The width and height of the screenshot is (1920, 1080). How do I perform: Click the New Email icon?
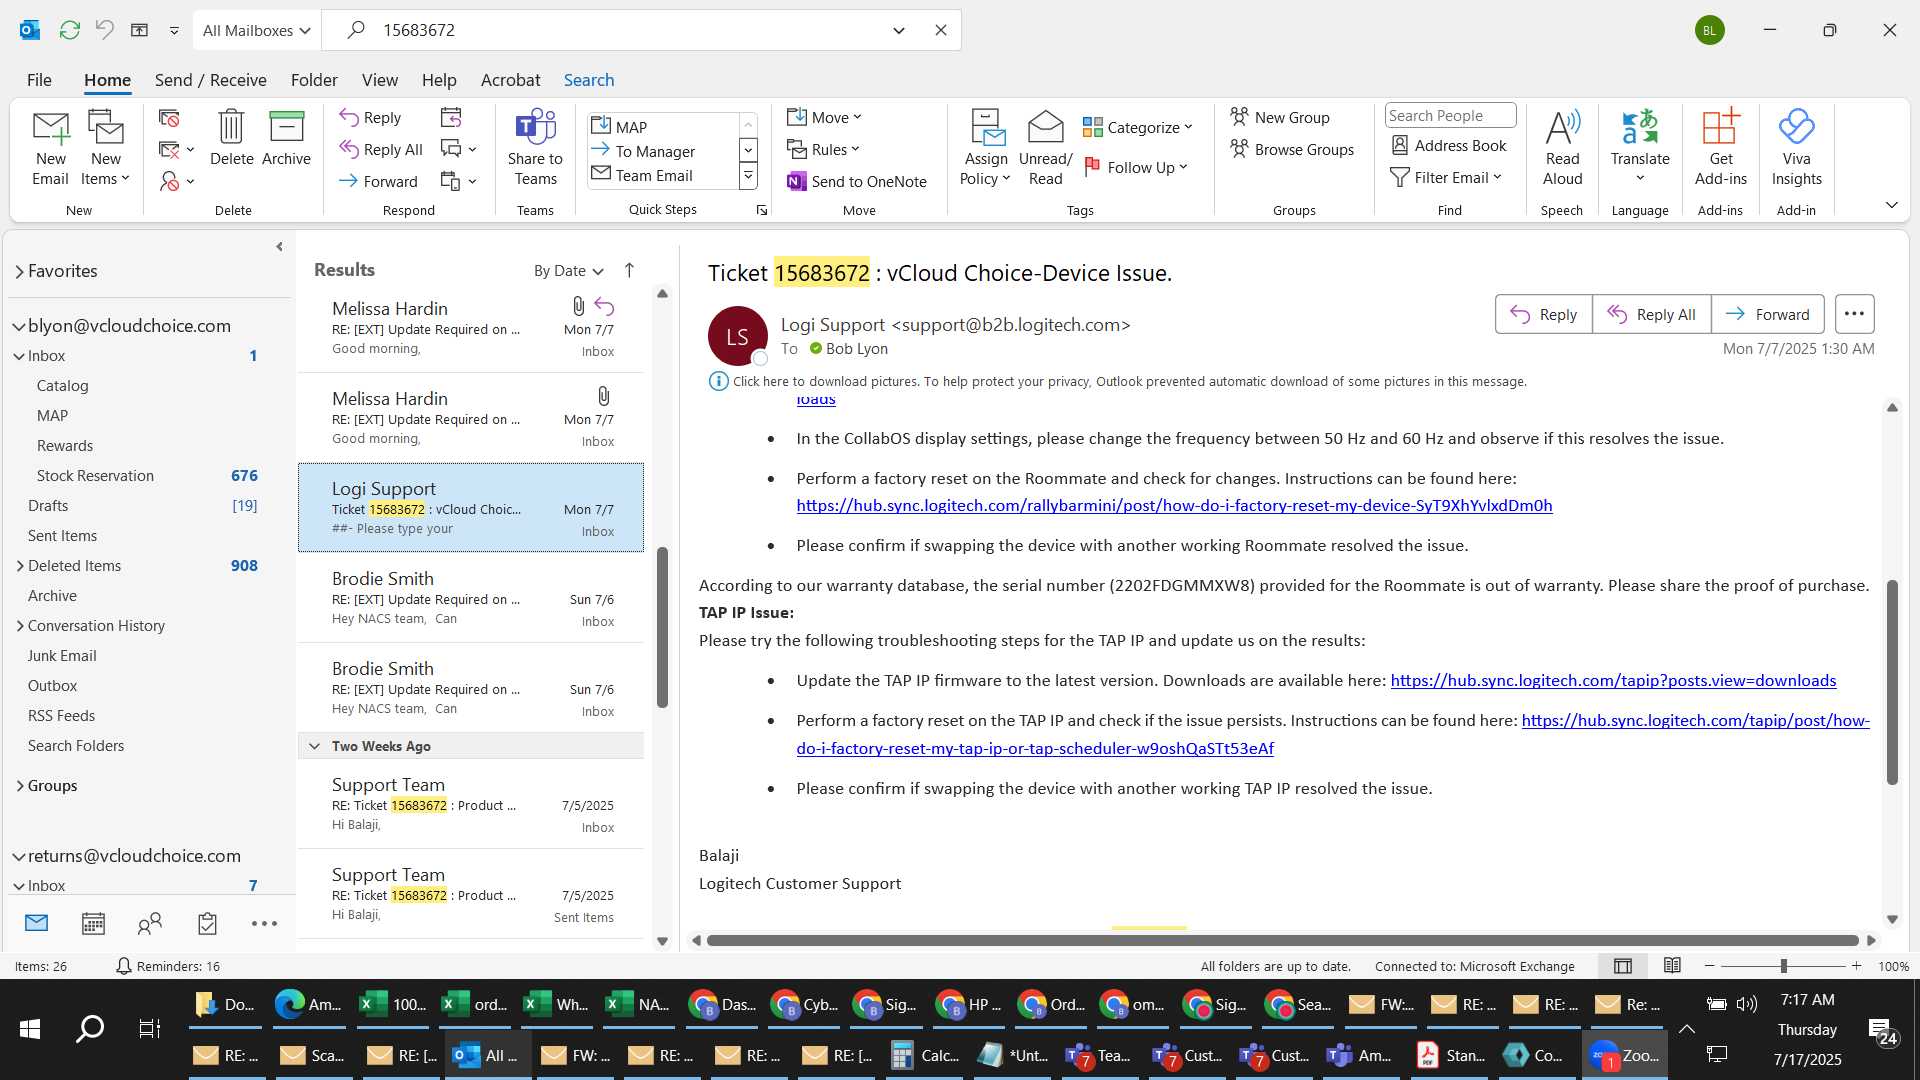coord(50,148)
